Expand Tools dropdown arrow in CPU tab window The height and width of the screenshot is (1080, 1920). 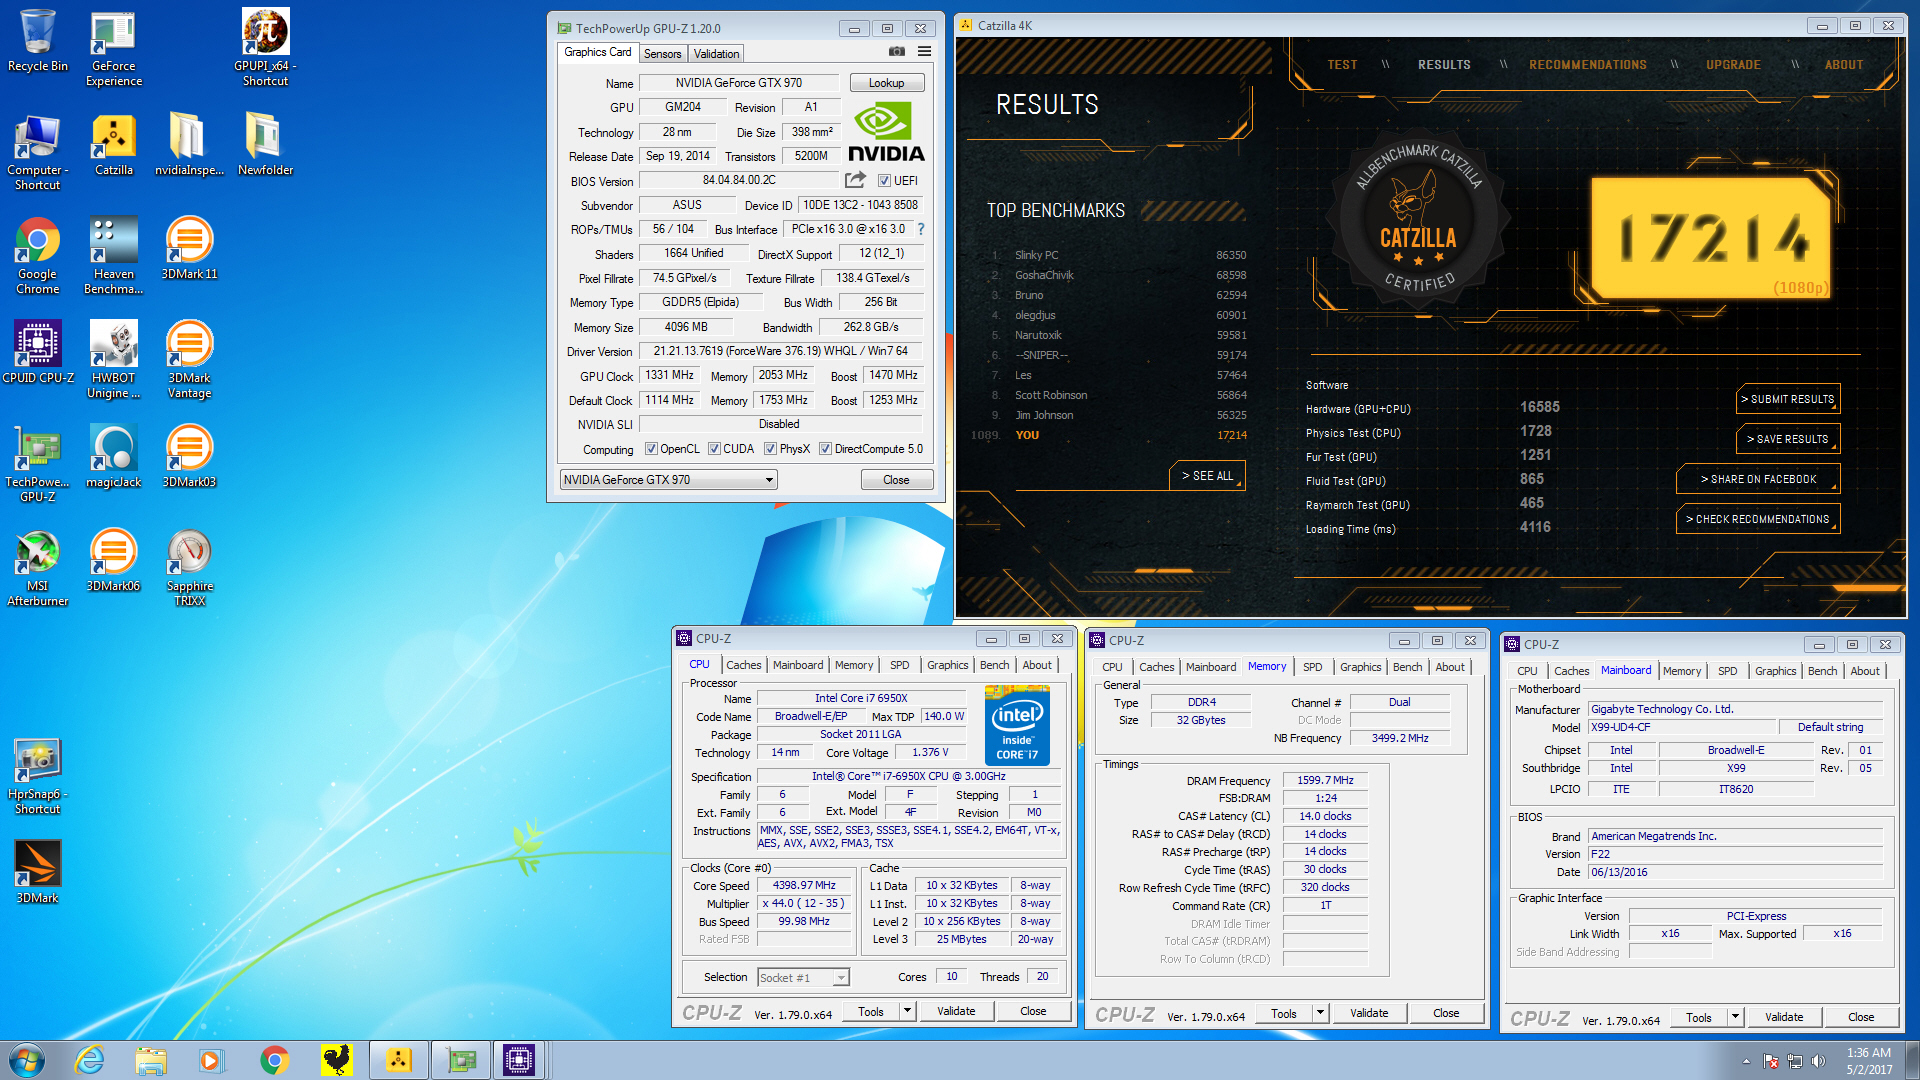[x=907, y=1011]
